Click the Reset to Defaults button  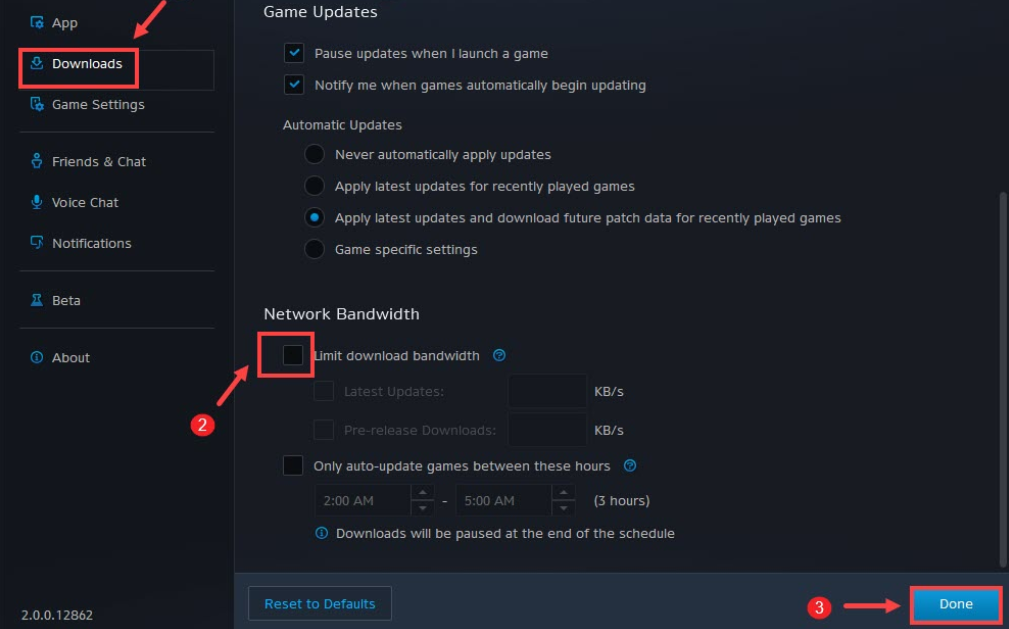(x=320, y=603)
